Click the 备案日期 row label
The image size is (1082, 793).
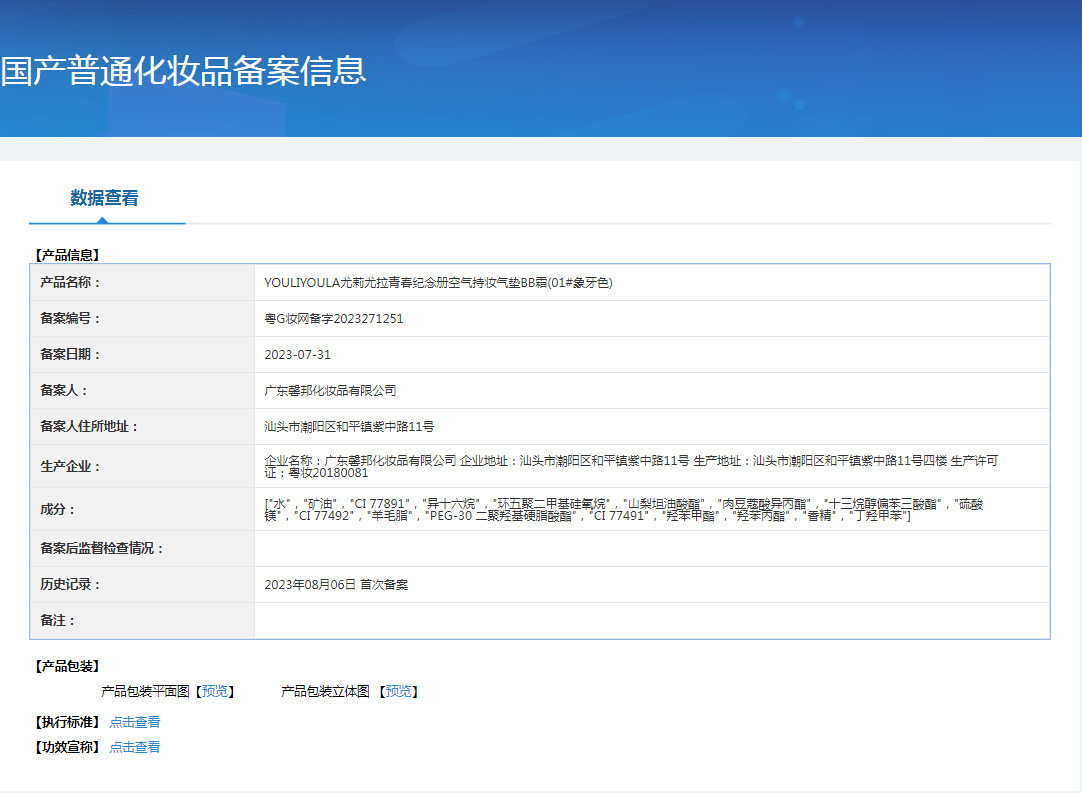(x=70, y=354)
